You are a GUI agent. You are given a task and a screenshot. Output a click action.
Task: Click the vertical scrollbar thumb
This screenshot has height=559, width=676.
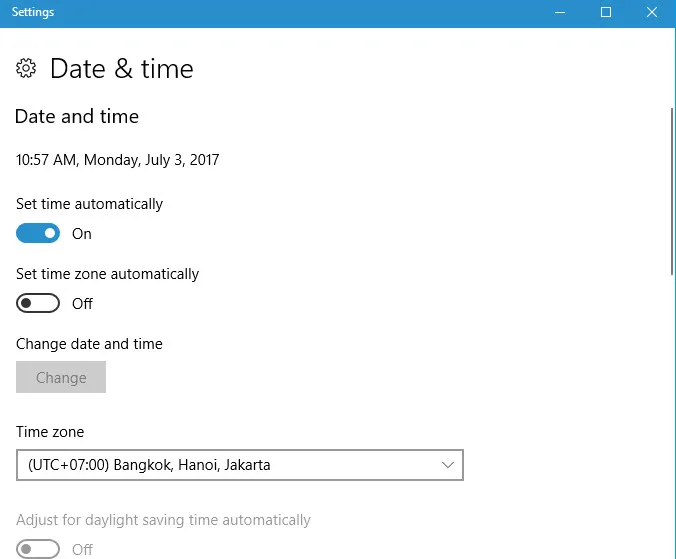click(x=671, y=190)
